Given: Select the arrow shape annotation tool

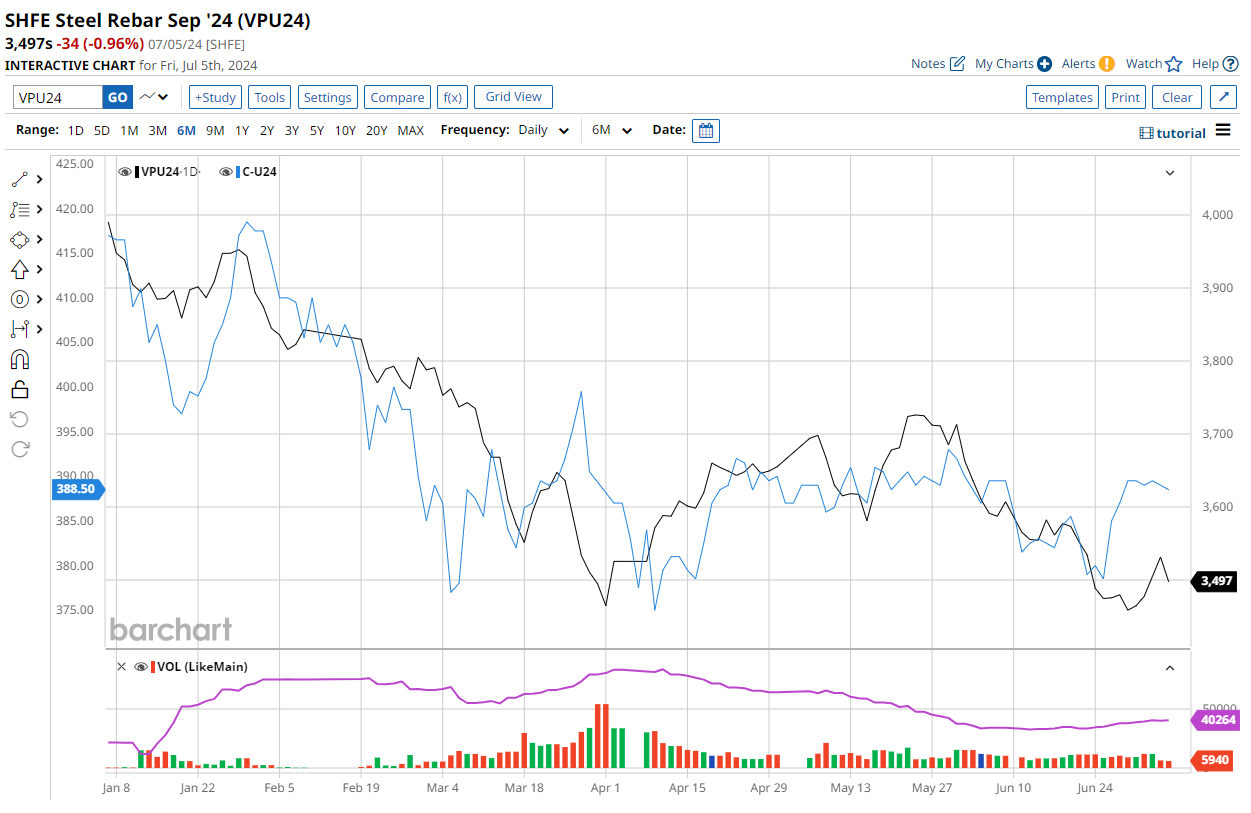Looking at the screenshot, I should tap(20, 269).
